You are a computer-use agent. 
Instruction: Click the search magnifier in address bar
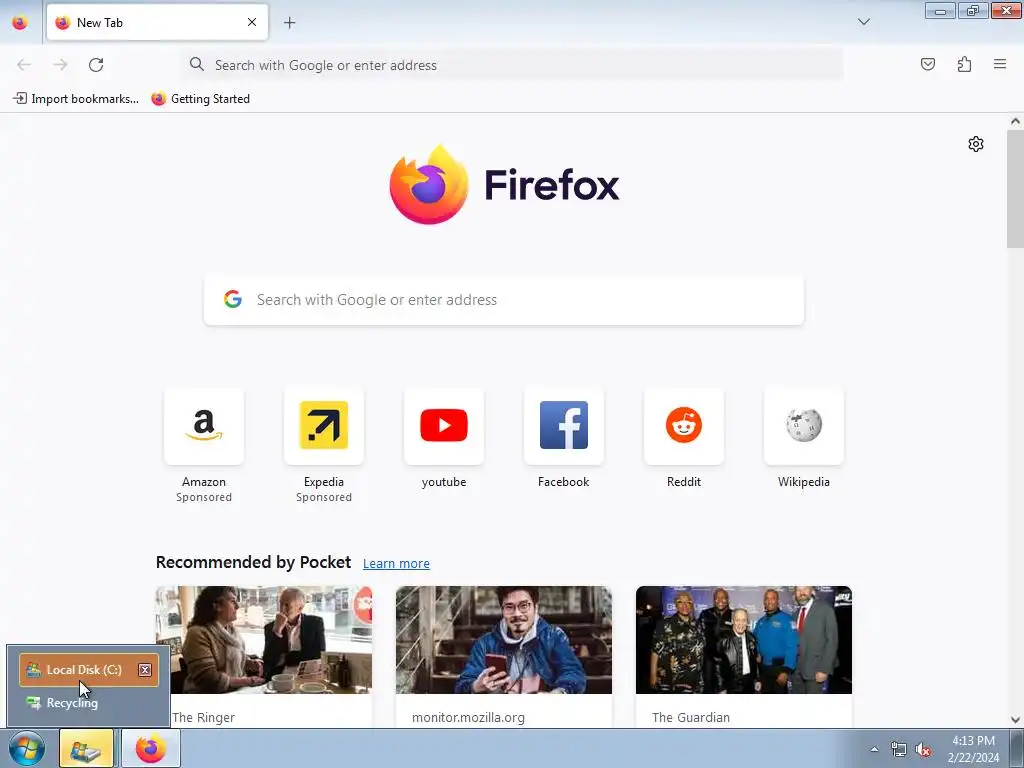pyautogui.click(x=197, y=64)
